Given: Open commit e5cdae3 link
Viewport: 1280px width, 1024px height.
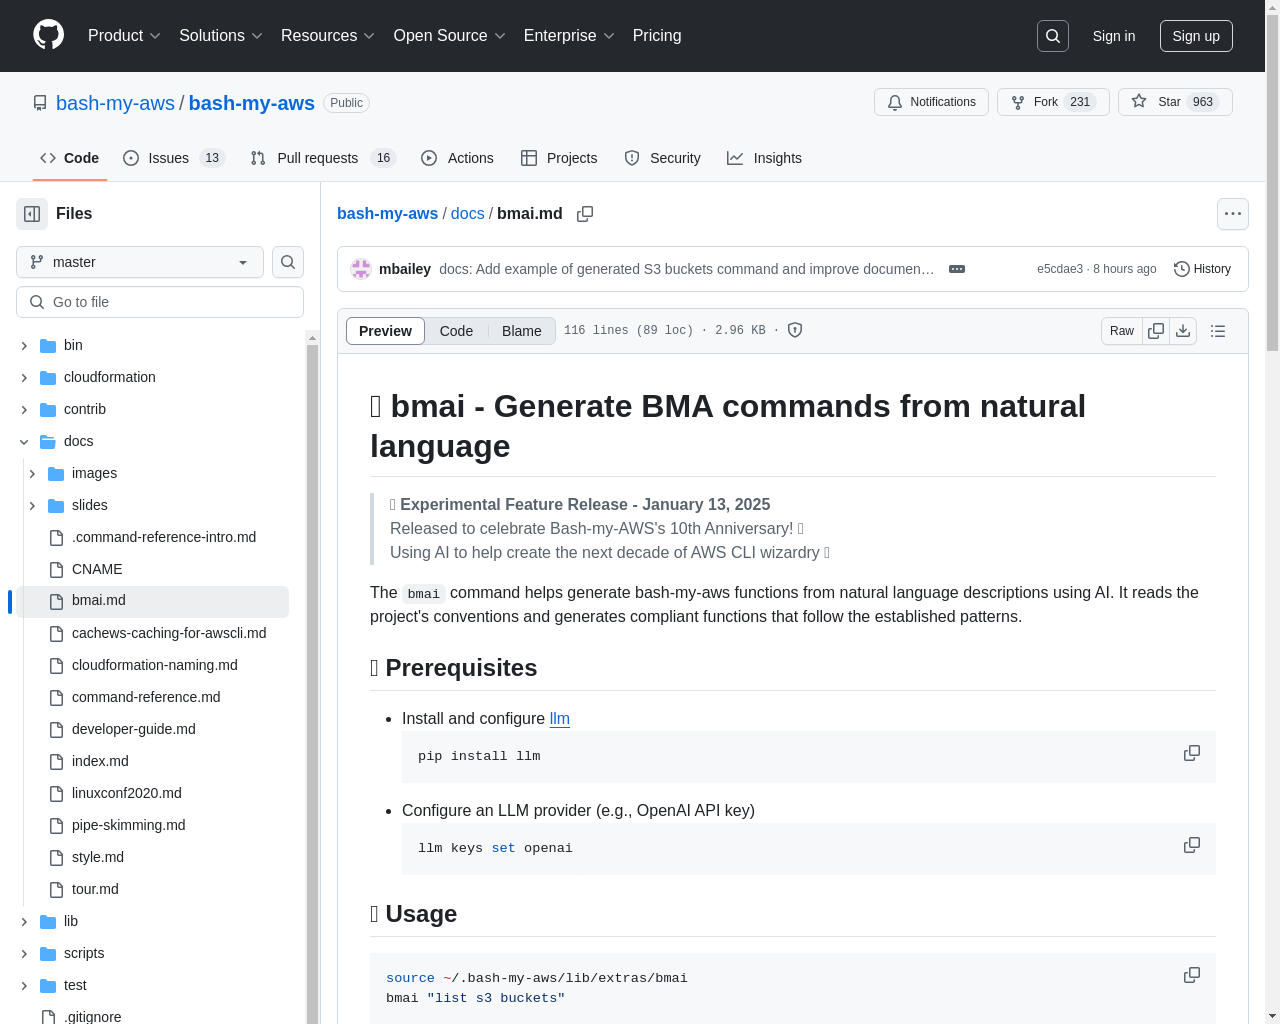Looking at the screenshot, I should (x=1060, y=269).
